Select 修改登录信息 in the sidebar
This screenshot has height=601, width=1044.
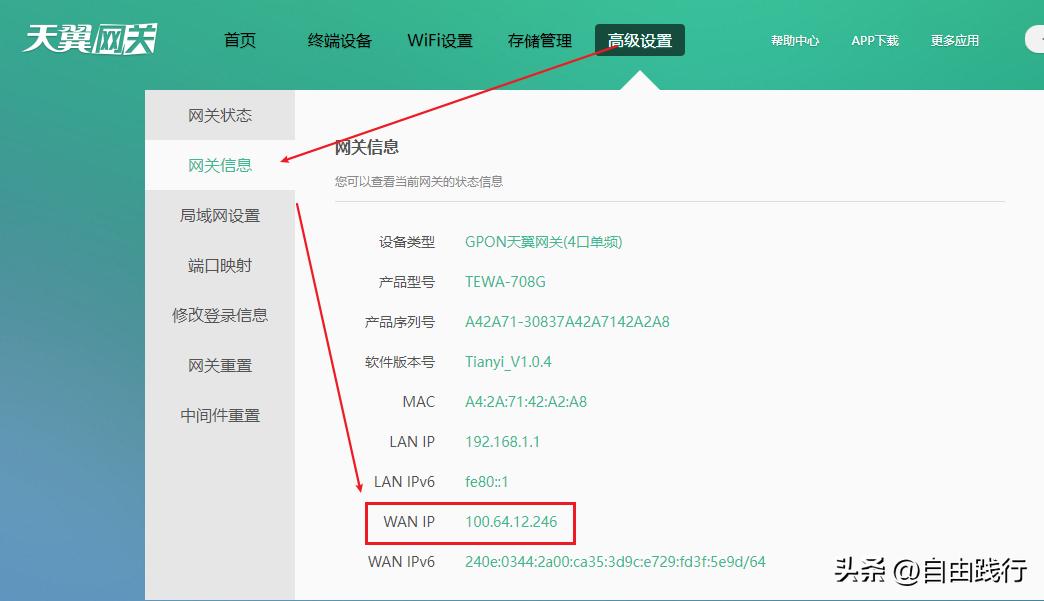(x=220, y=315)
